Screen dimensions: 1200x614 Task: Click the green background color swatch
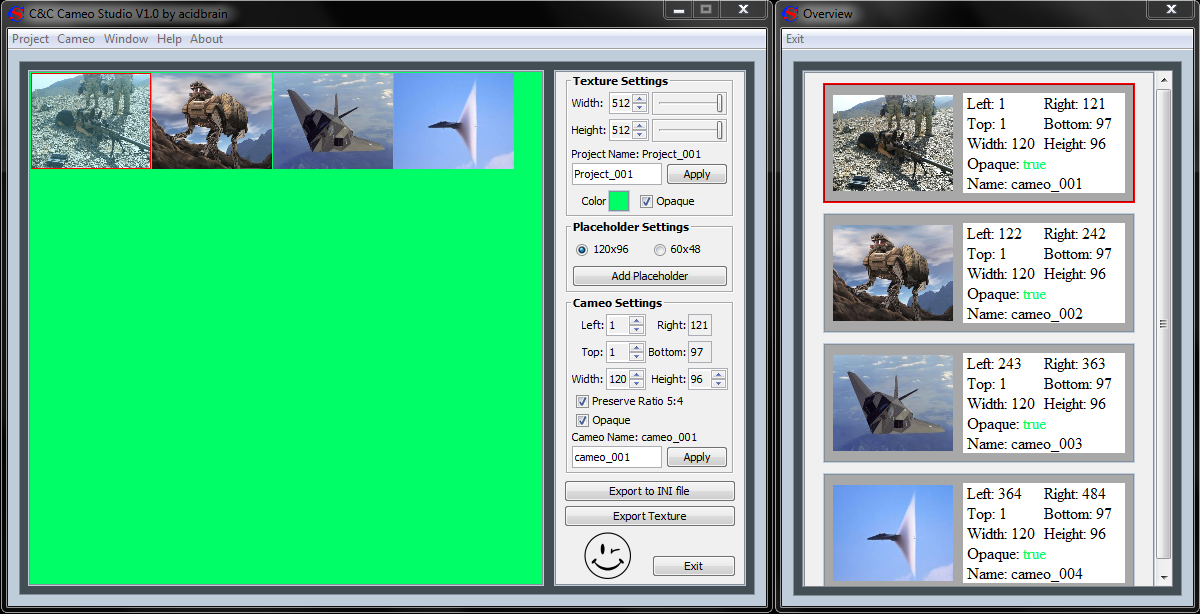619,201
